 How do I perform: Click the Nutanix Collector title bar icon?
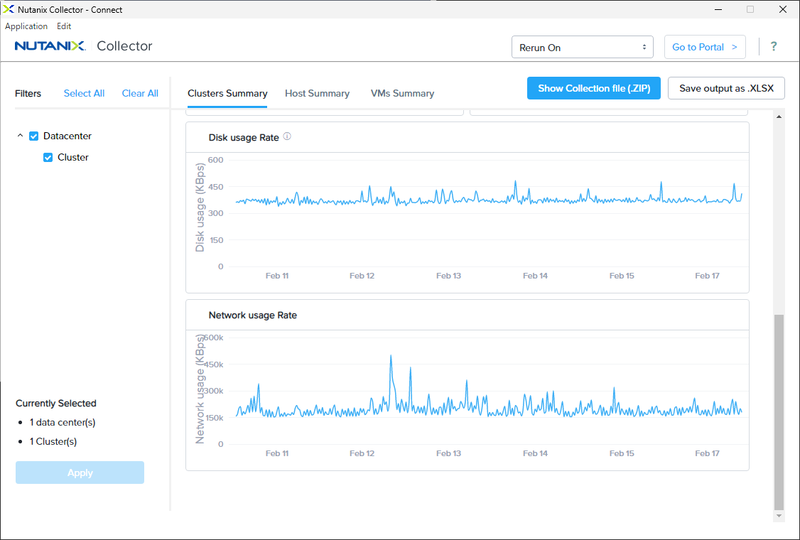pos(8,9)
